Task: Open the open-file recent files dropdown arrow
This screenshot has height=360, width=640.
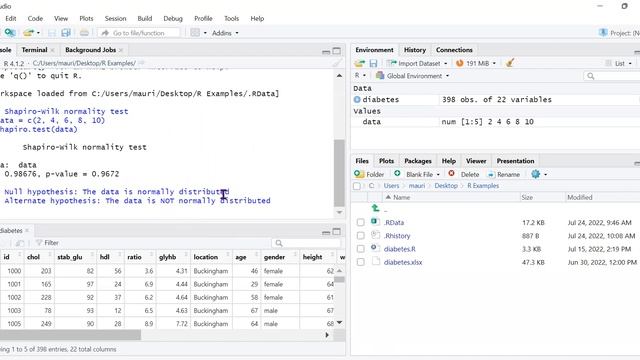Action: 38,33
